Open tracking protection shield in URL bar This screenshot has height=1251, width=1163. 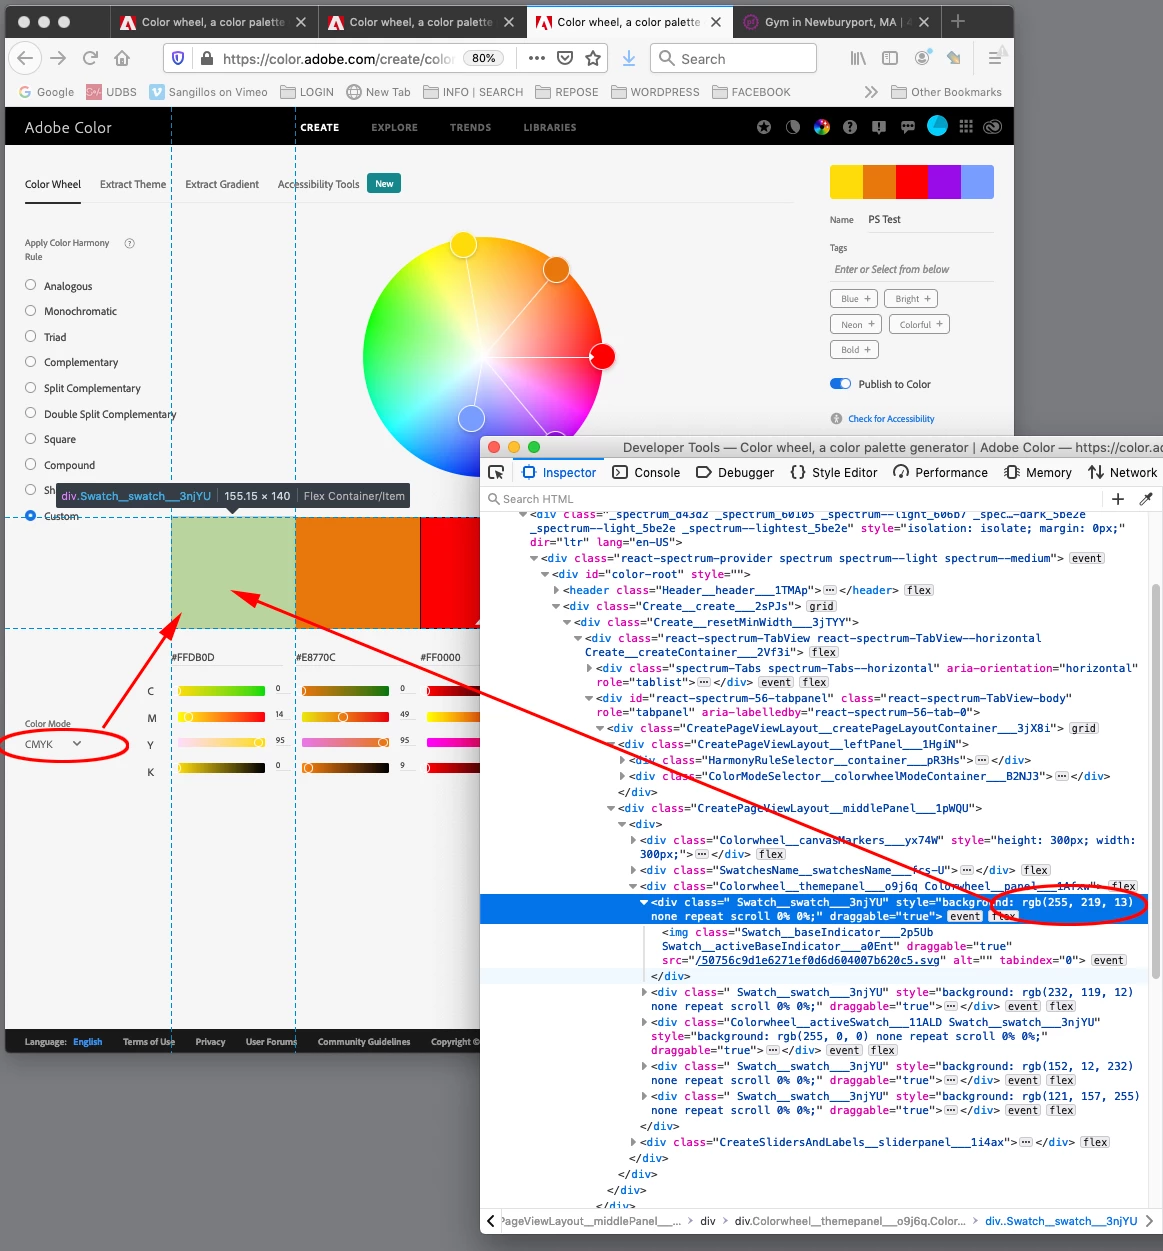click(x=178, y=58)
